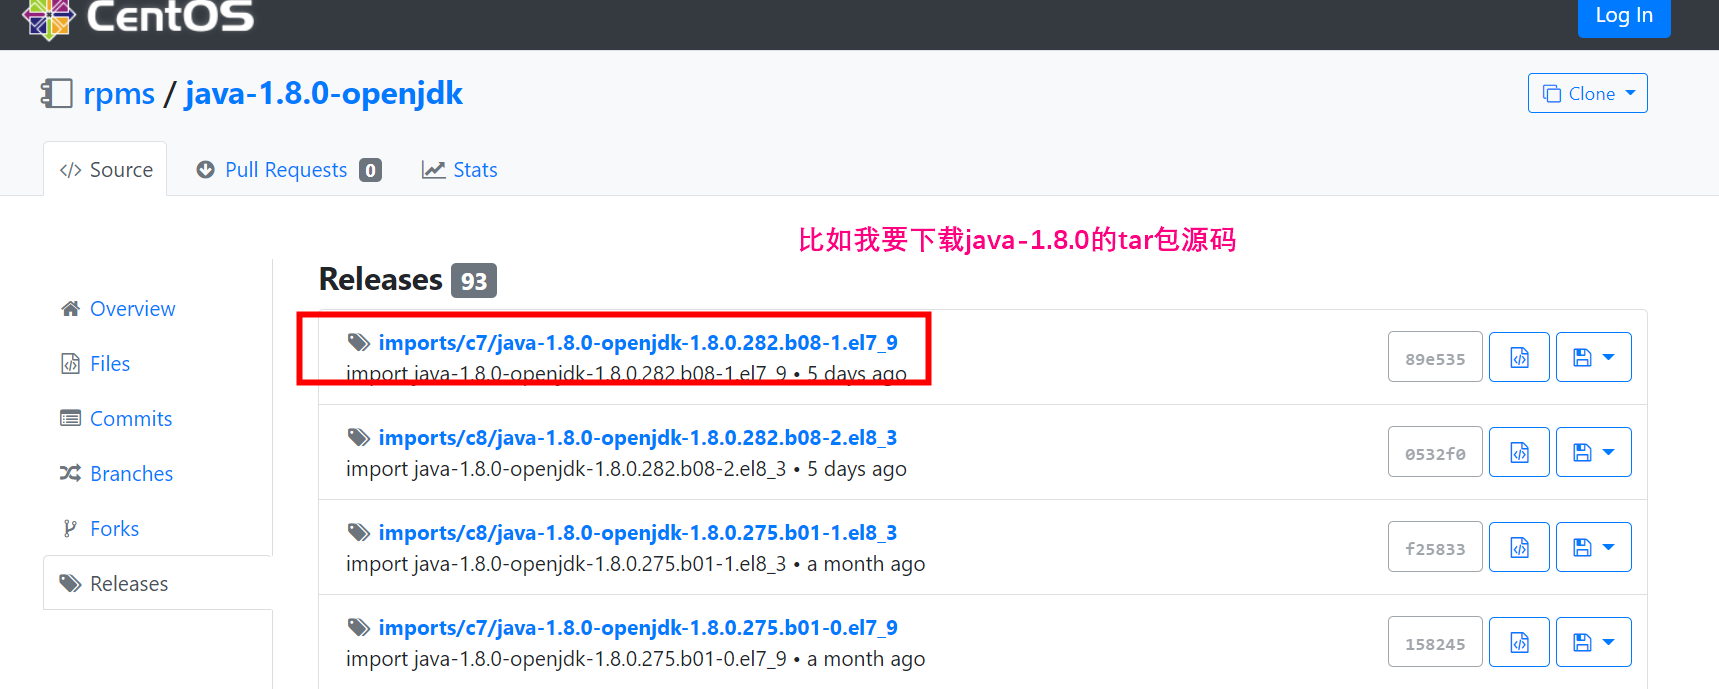Open Overview in the sidebar
This screenshot has width=1719, height=689.
click(132, 309)
